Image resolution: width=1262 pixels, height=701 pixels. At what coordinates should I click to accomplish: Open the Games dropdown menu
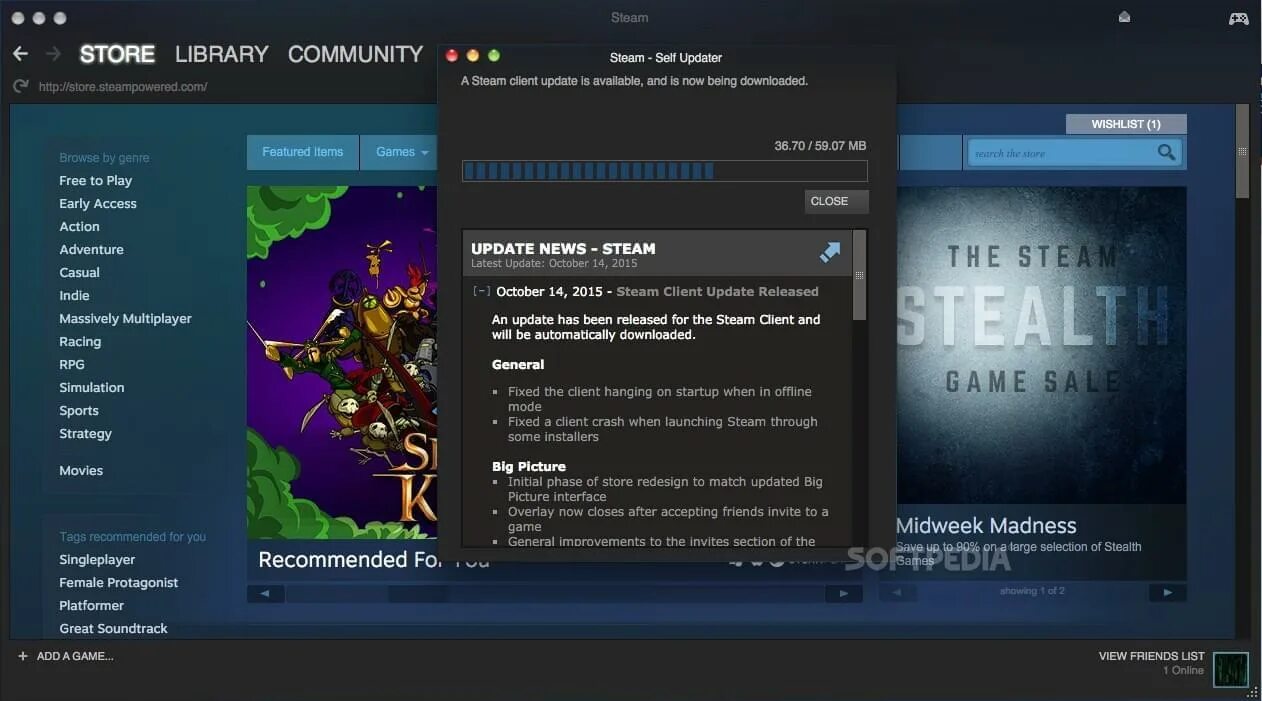click(402, 152)
